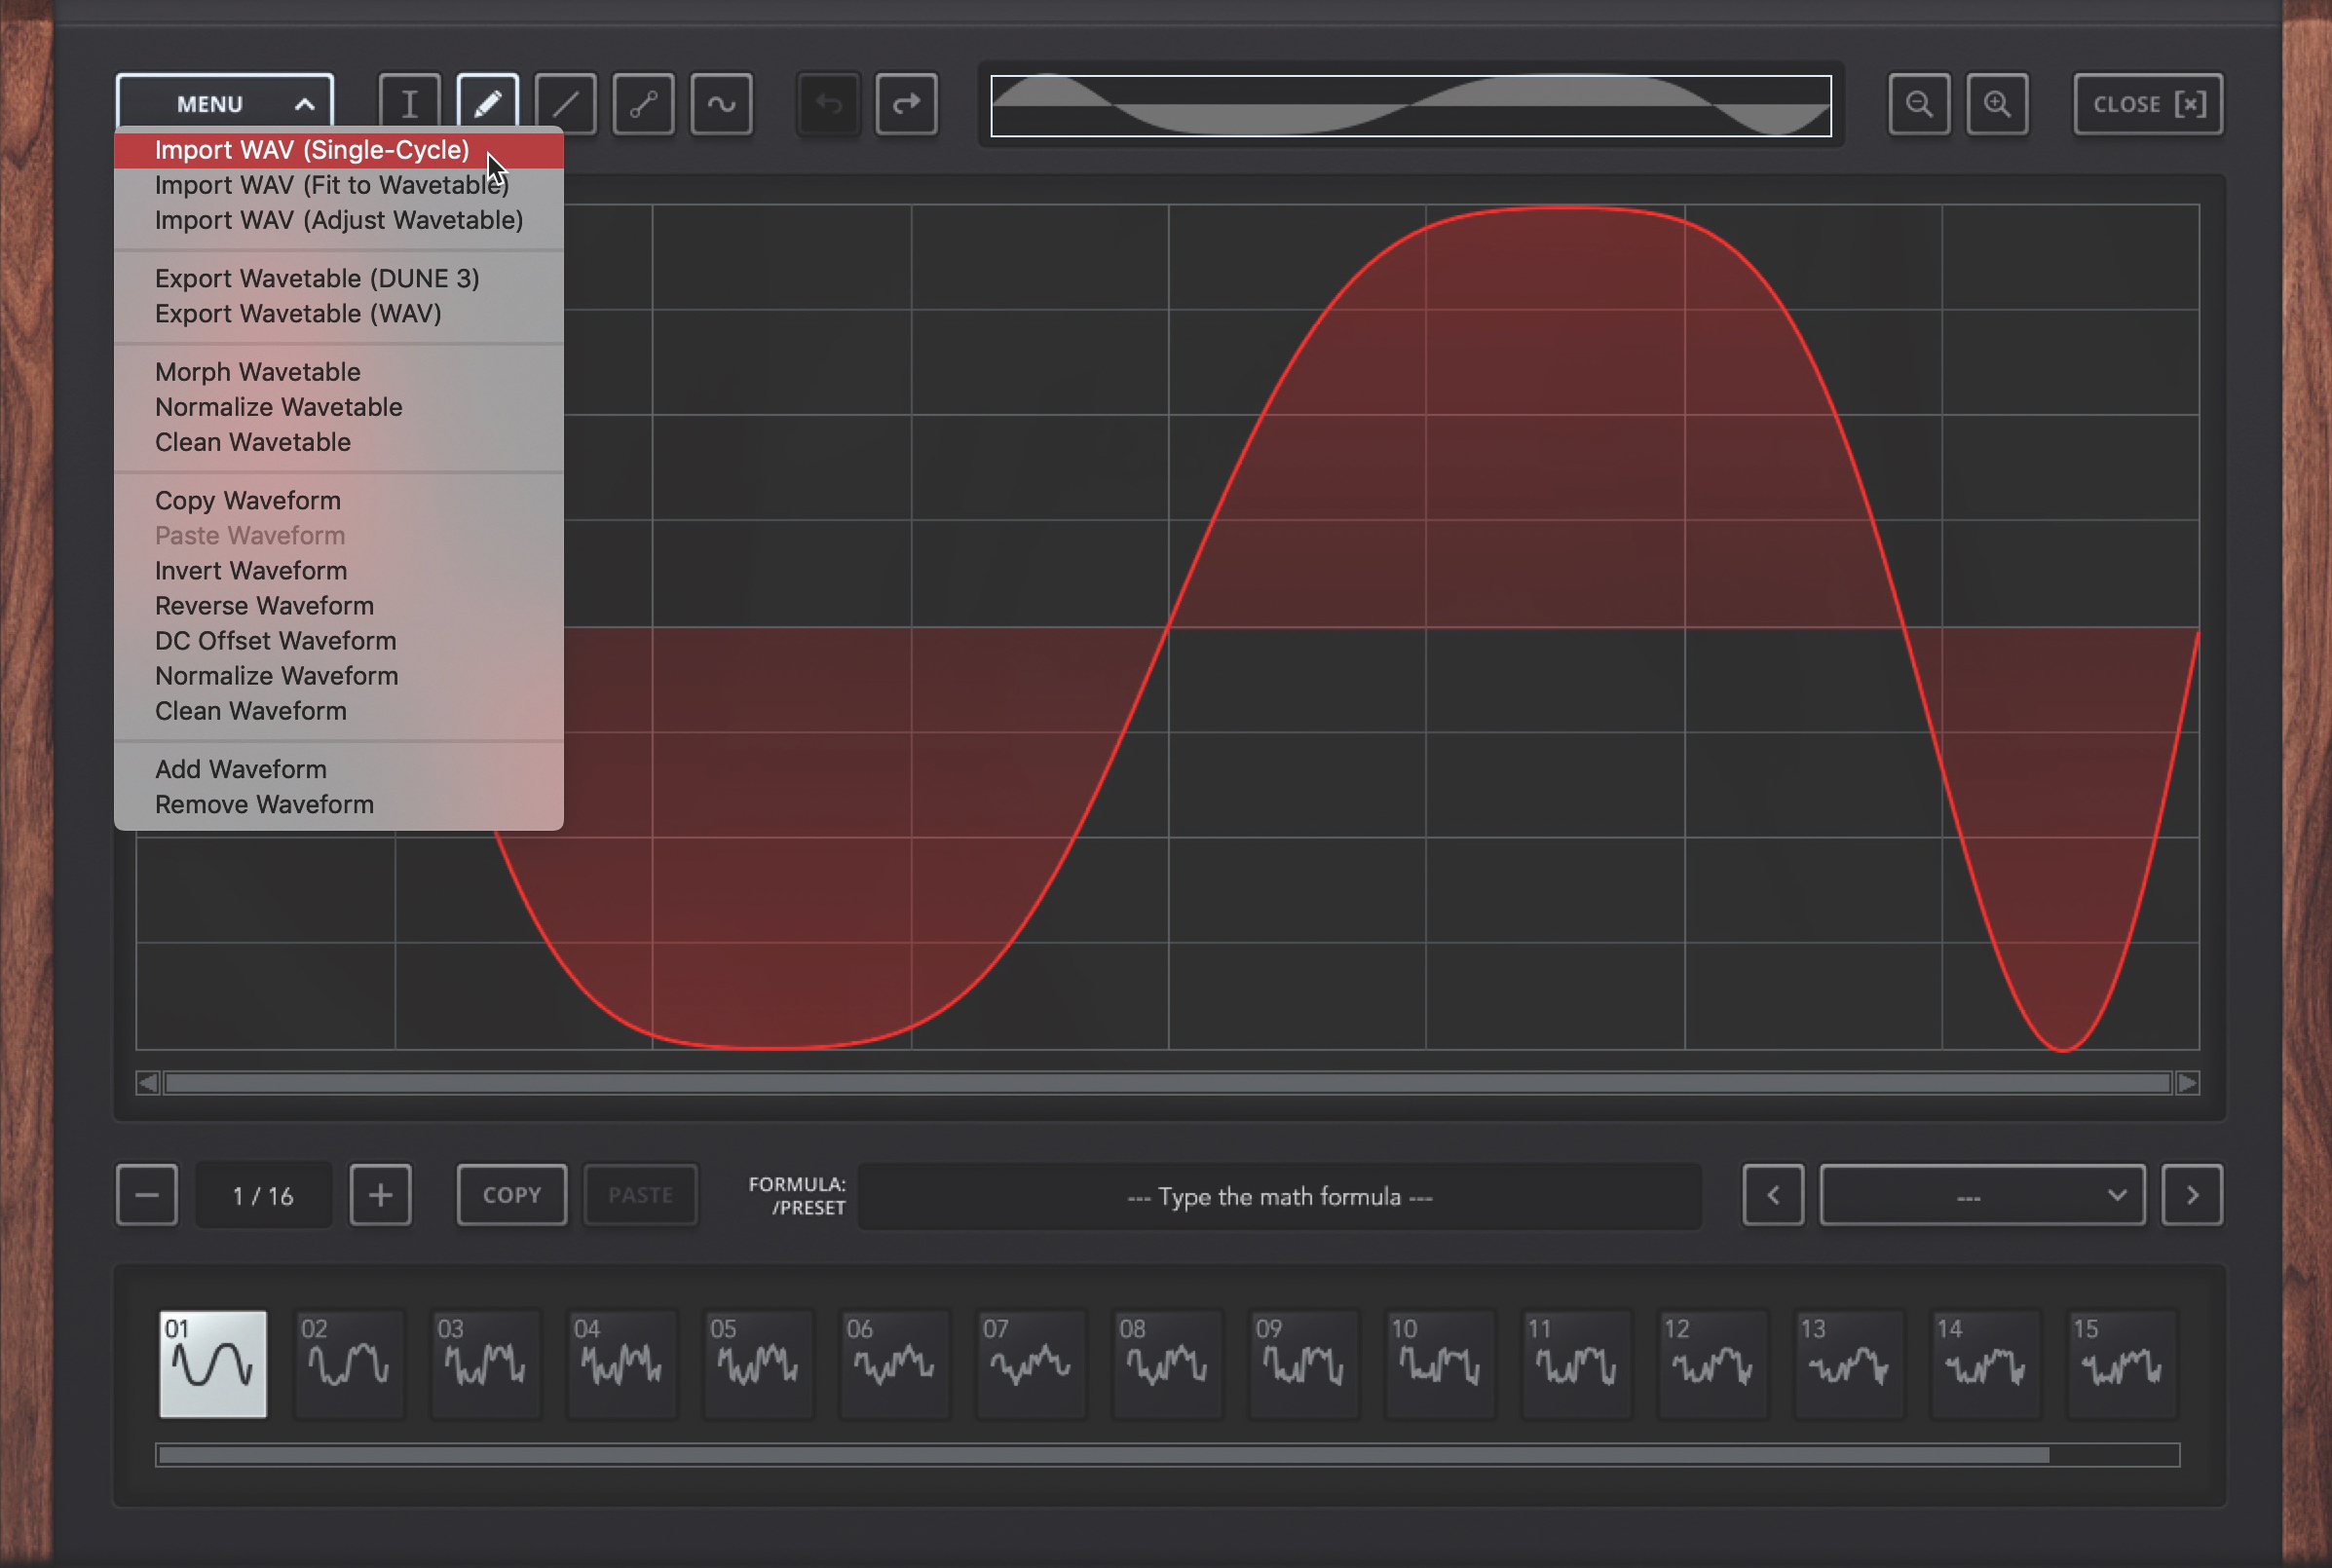This screenshot has width=2332, height=1568.
Task: Click the thumbnail strip scrollbar
Action: pyautogui.click(x=1167, y=1455)
